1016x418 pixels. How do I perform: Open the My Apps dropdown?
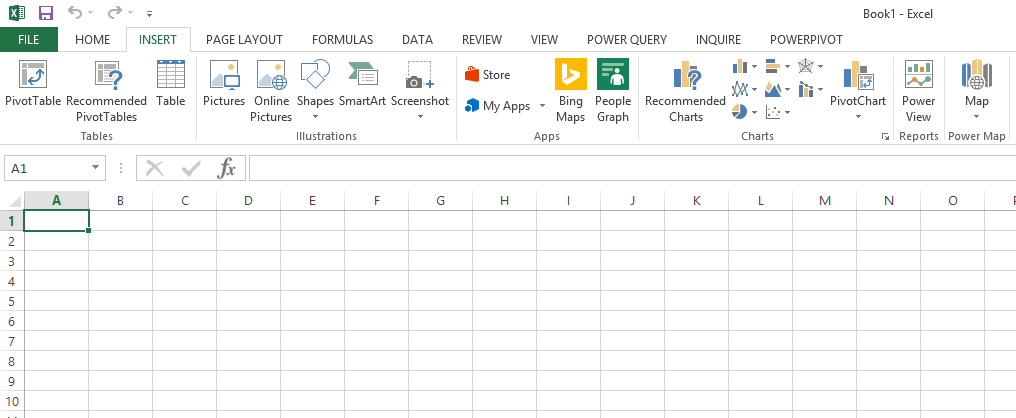542,106
